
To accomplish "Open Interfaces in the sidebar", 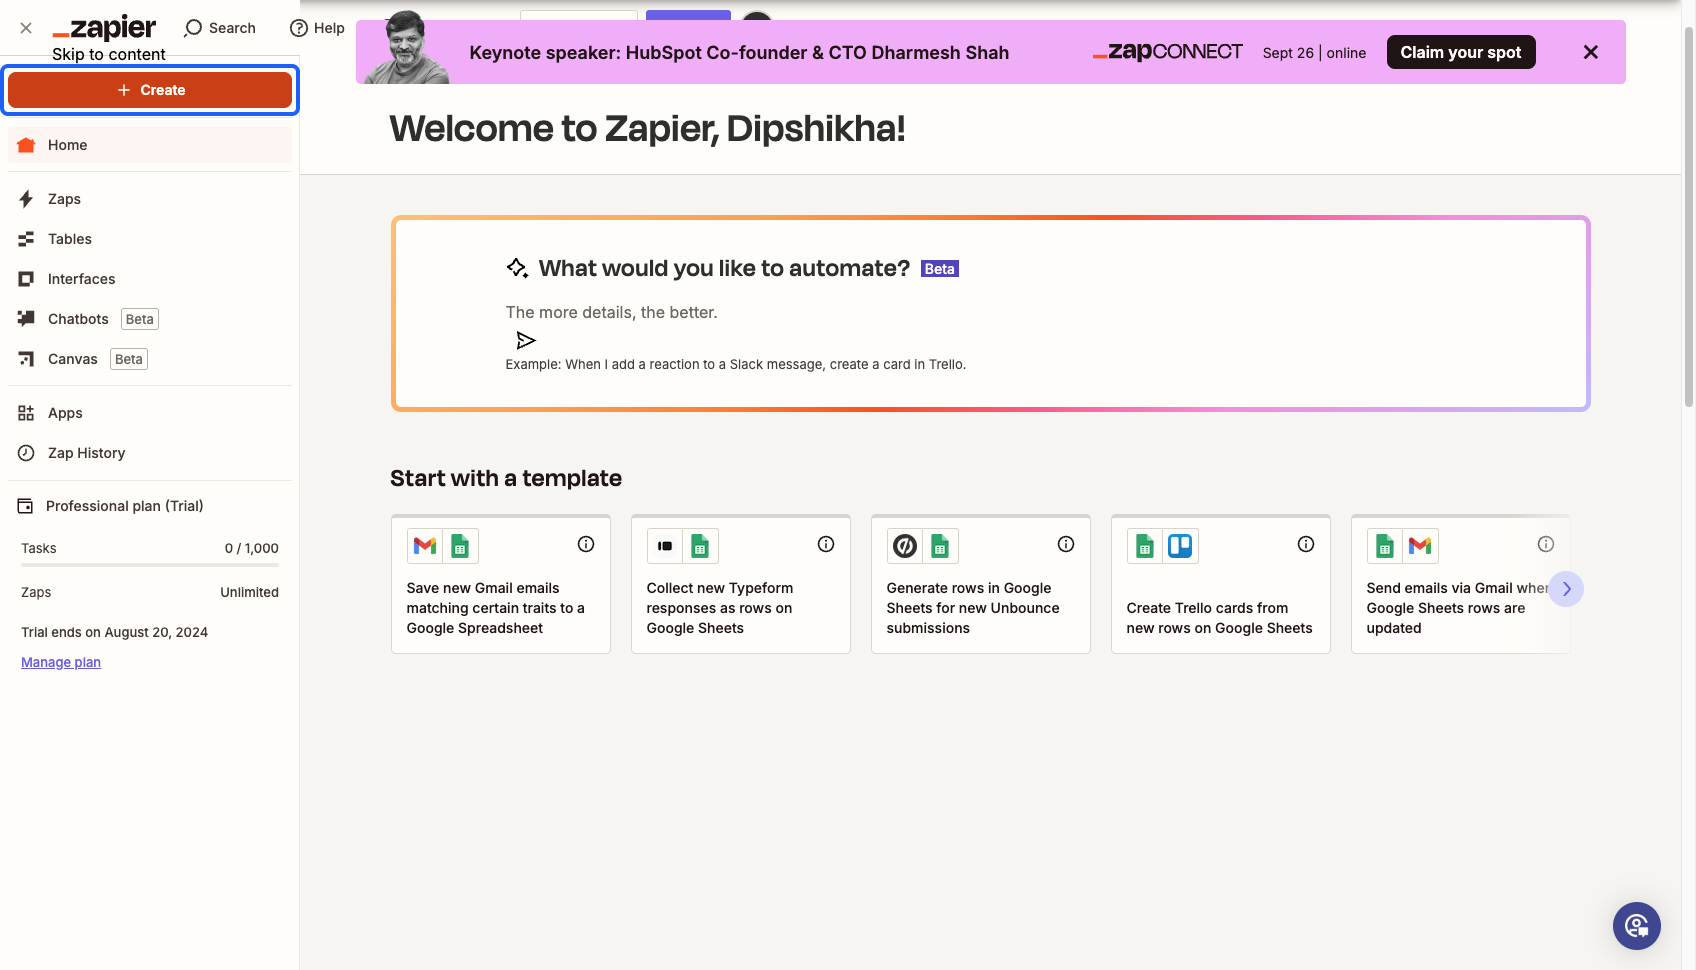I will 150,279.
